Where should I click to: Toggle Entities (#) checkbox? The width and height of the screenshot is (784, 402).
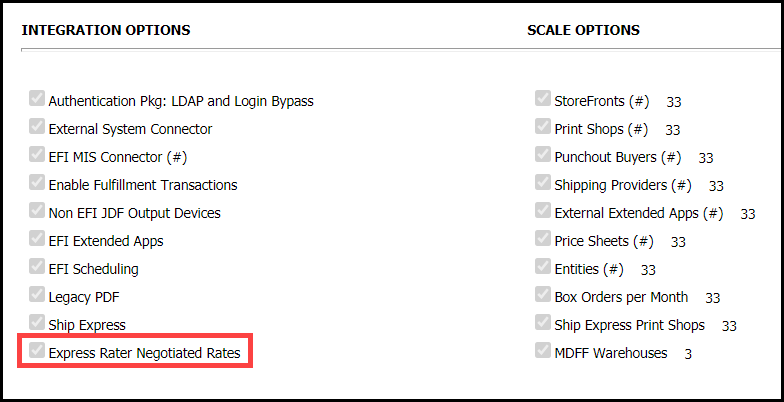point(543,267)
